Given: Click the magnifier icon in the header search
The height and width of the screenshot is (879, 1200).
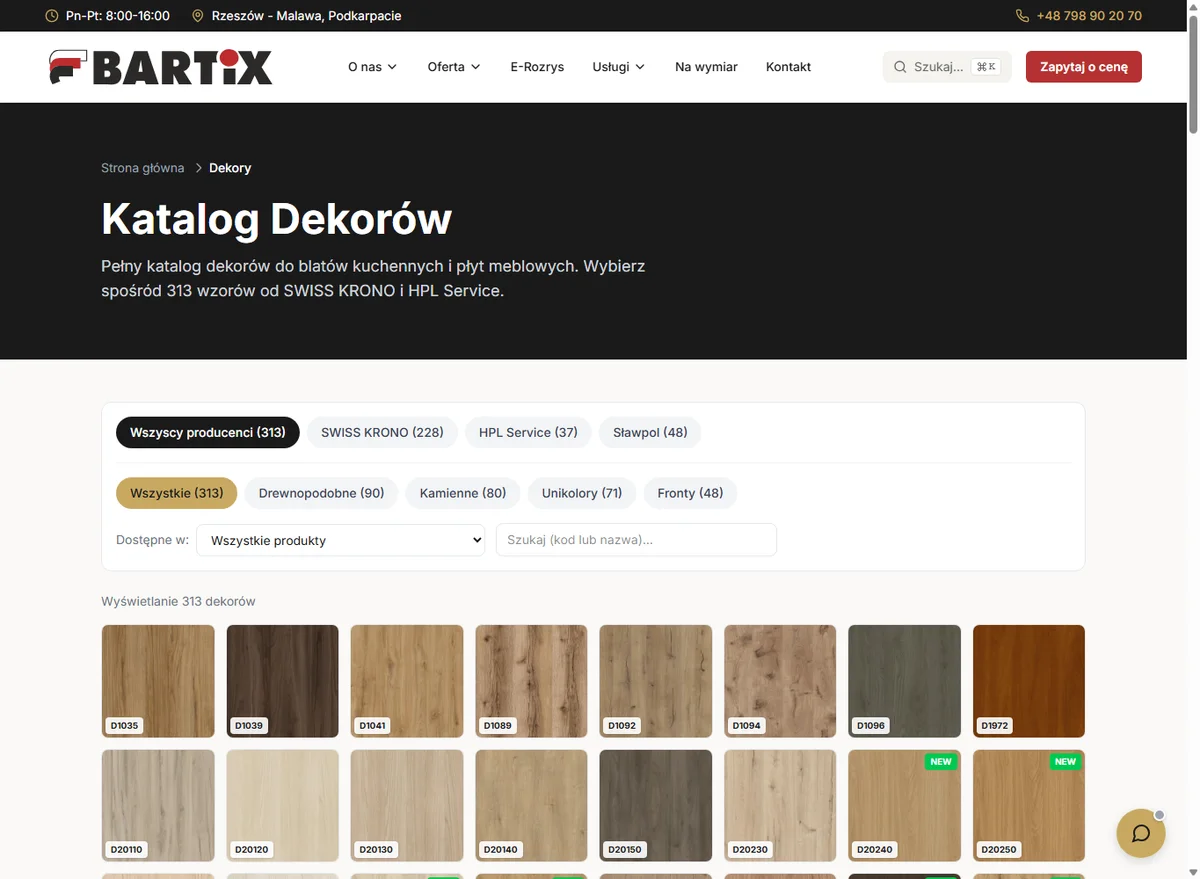Looking at the screenshot, I should [900, 67].
